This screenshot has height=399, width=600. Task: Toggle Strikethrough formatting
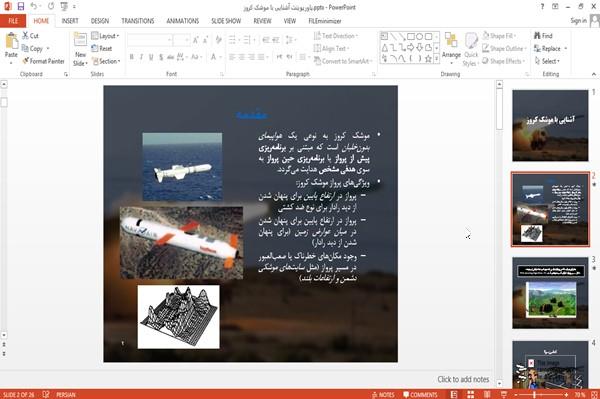(170, 57)
